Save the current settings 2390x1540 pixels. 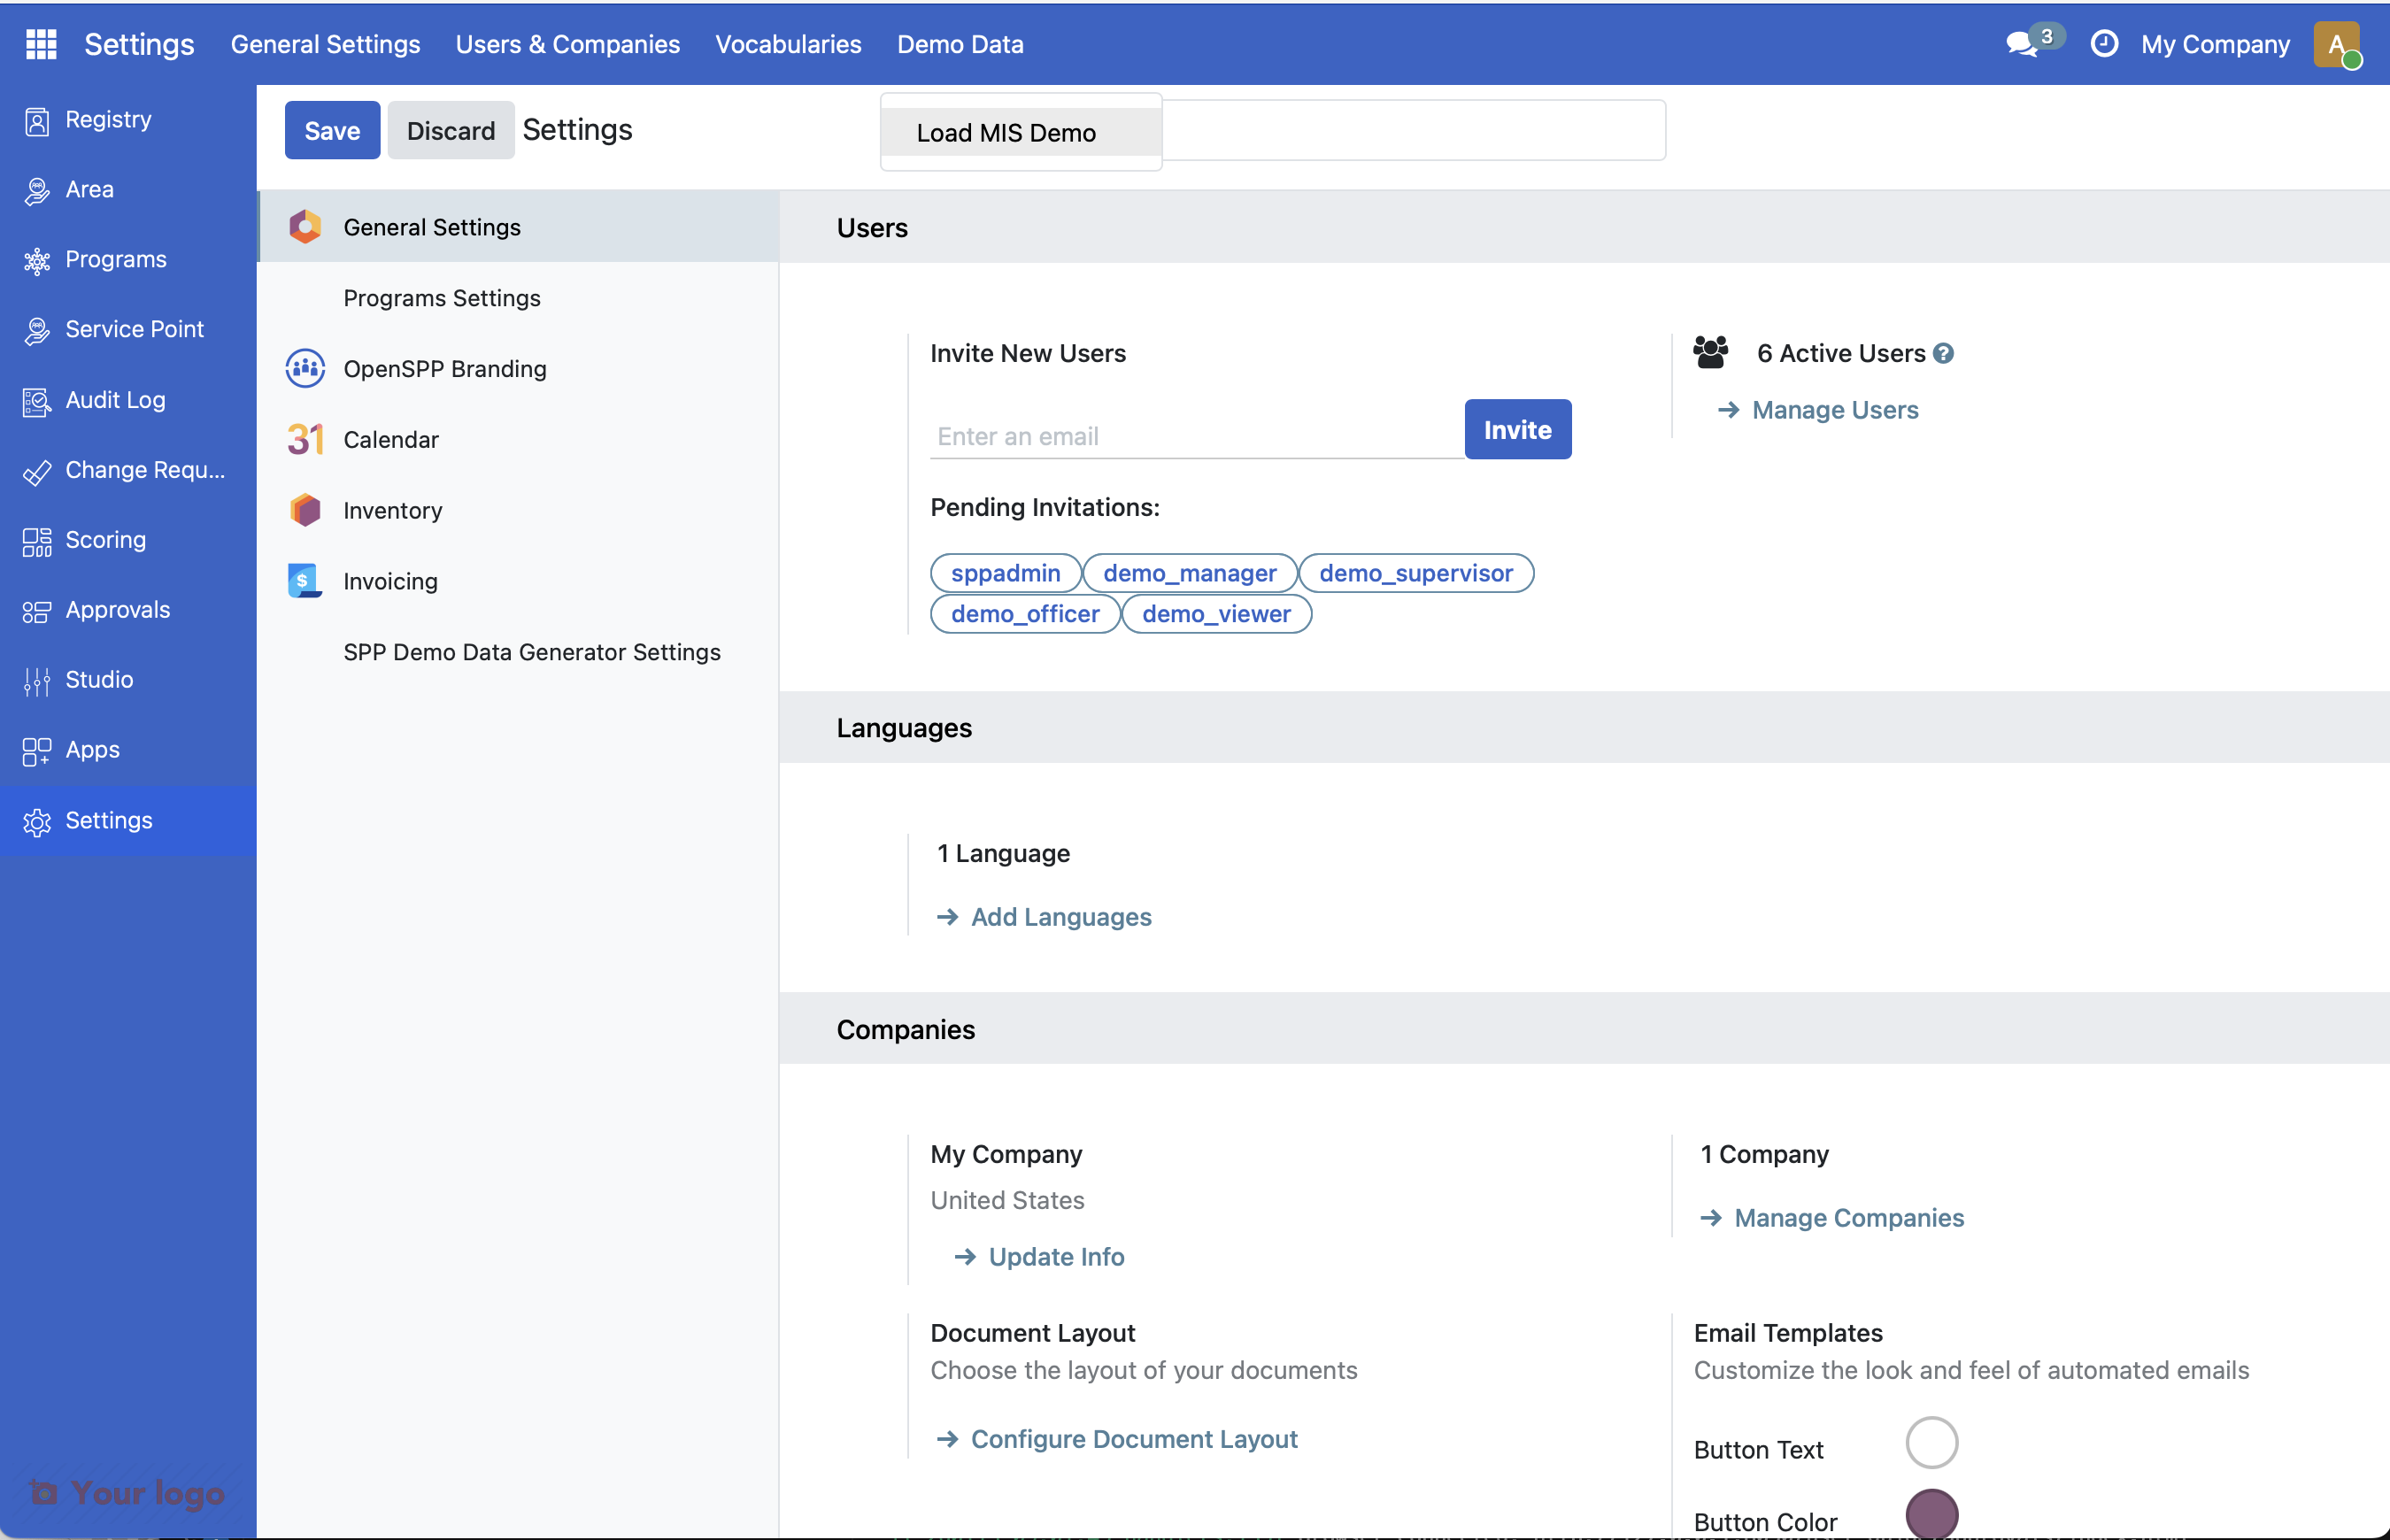tap(331, 129)
